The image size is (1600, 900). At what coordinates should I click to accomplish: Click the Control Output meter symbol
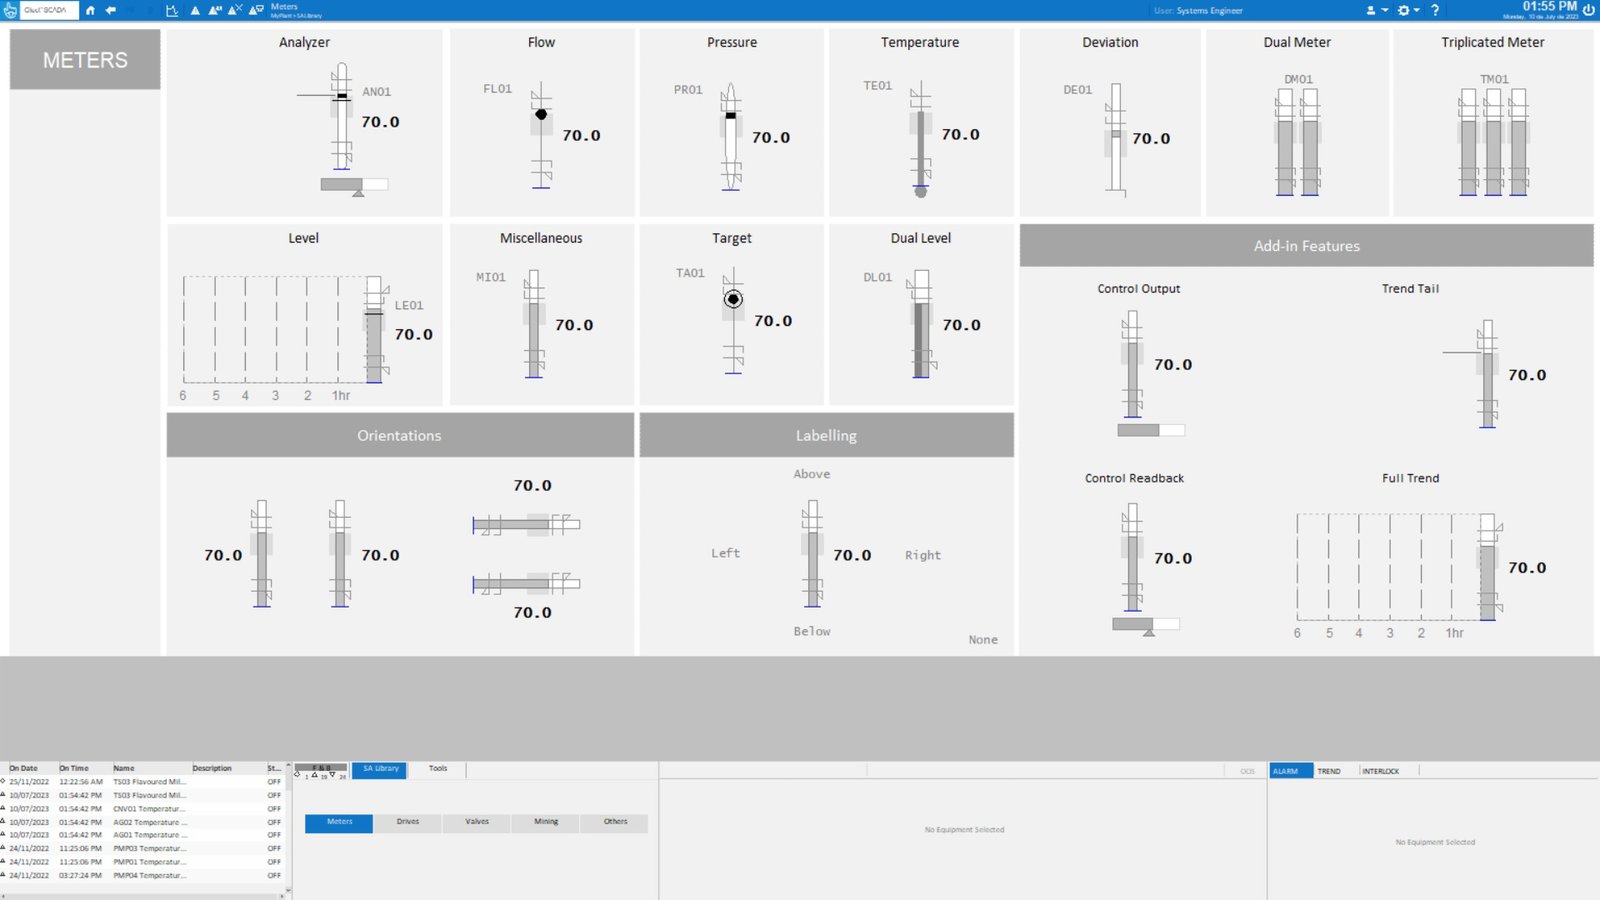pyautogui.click(x=1132, y=364)
